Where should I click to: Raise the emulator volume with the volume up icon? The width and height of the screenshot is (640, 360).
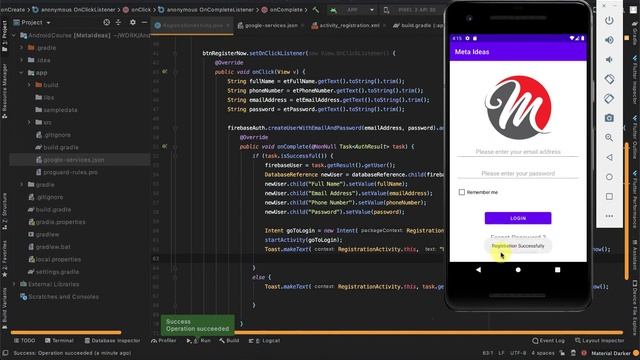609,40
